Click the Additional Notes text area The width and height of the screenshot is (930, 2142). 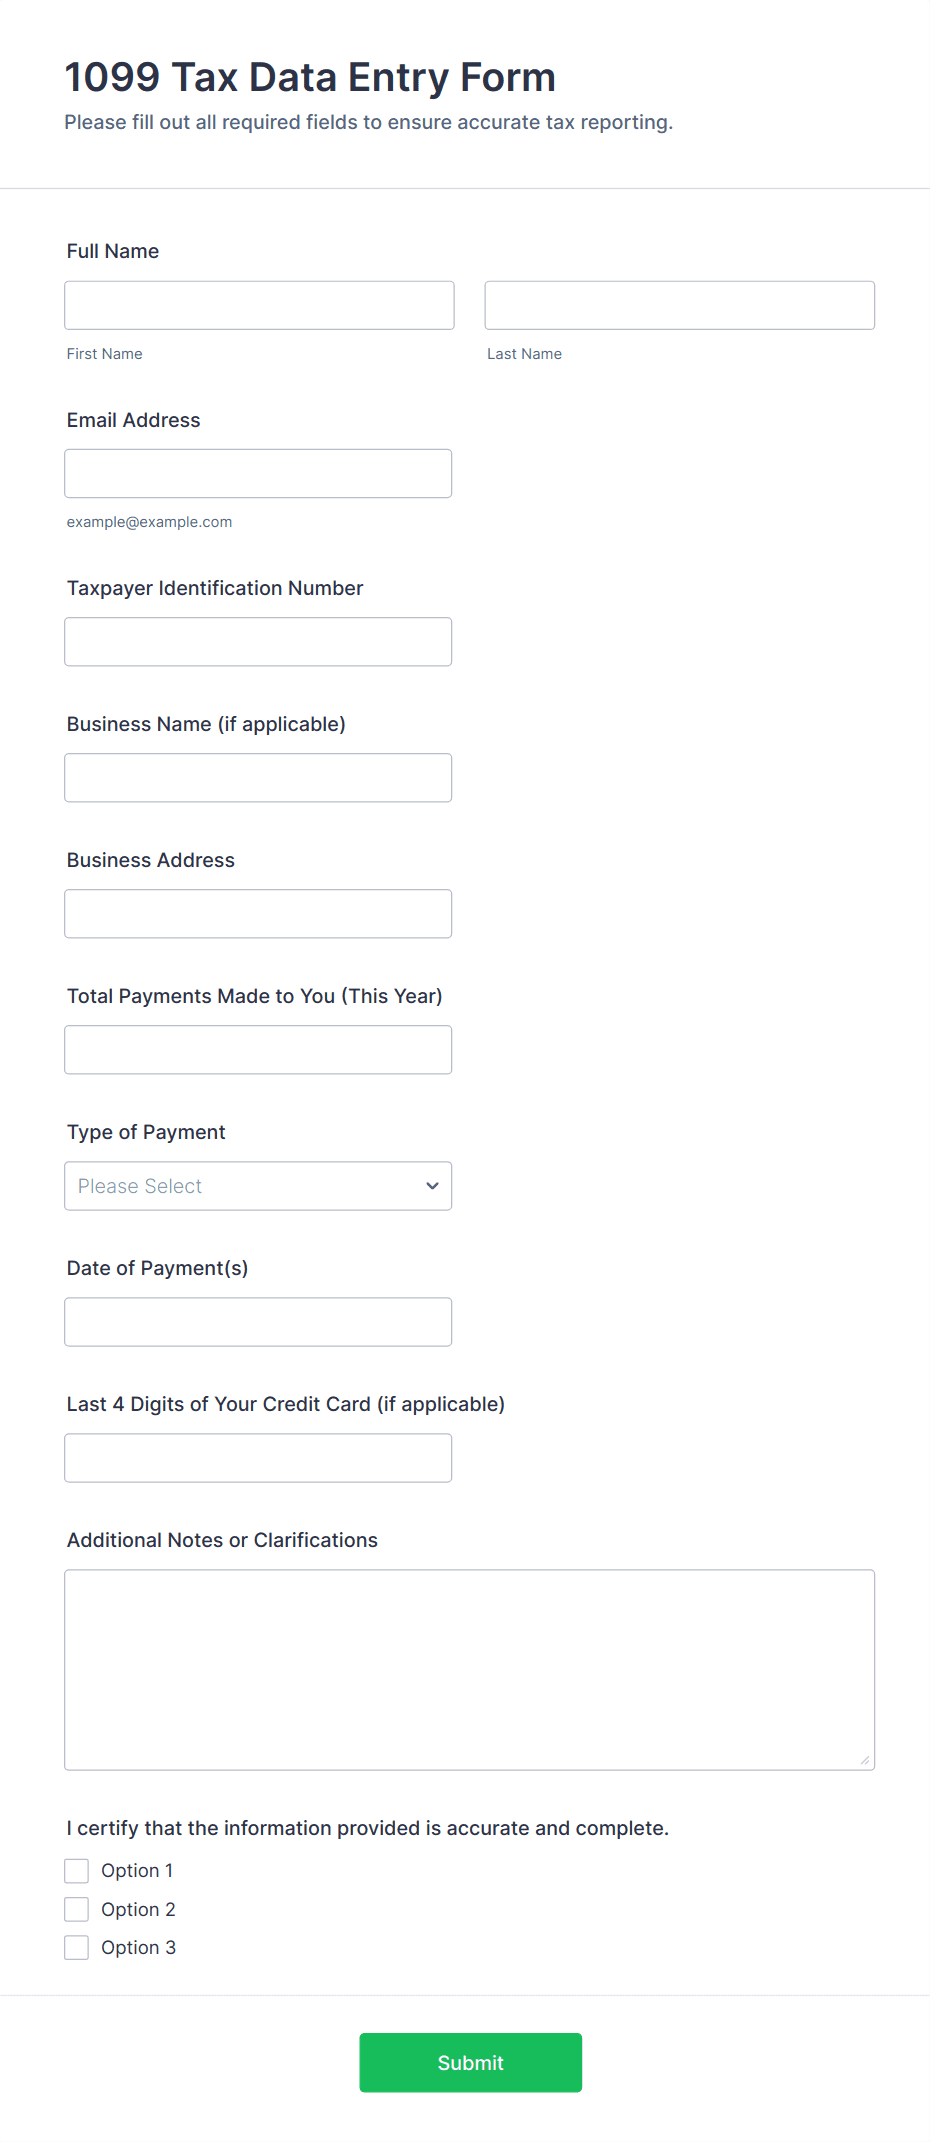(469, 1669)
